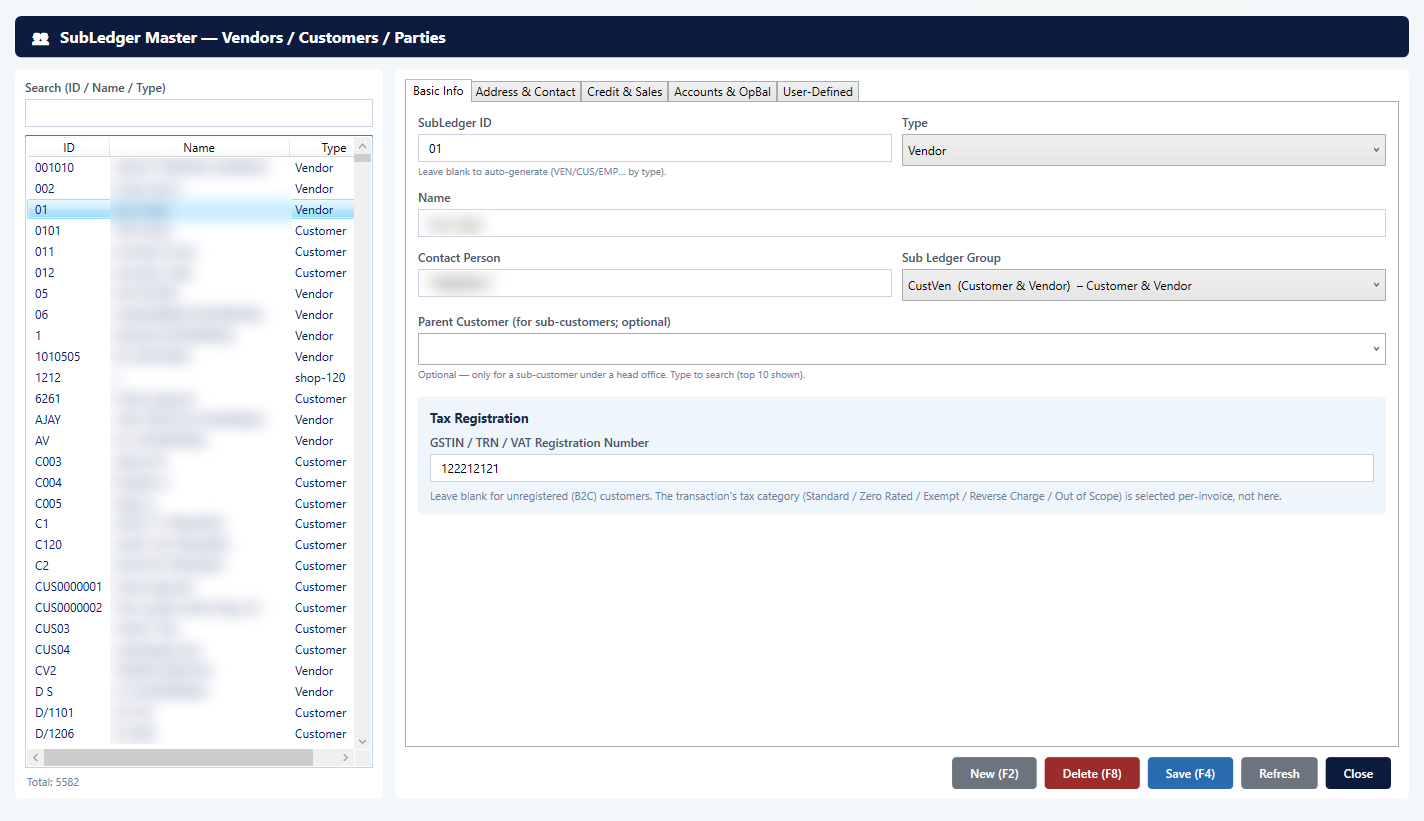The width and height of the screenshot is (1424, 821).
Task: Click the New (F2) button
Action: 994,773
